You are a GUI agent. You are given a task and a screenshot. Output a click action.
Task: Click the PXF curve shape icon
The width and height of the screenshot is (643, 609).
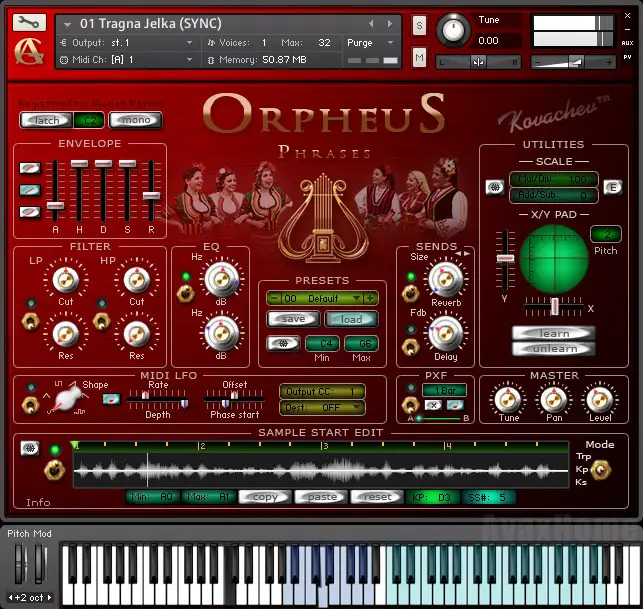[x=455, y=405]
